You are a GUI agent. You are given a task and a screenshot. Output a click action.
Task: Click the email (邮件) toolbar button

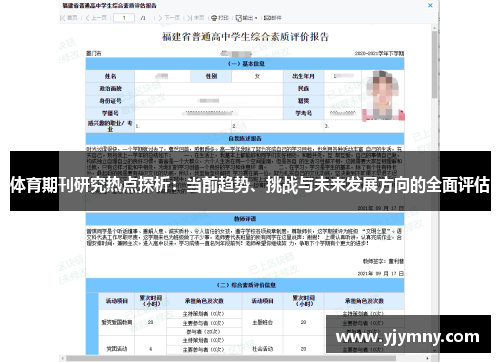[273, 18]
